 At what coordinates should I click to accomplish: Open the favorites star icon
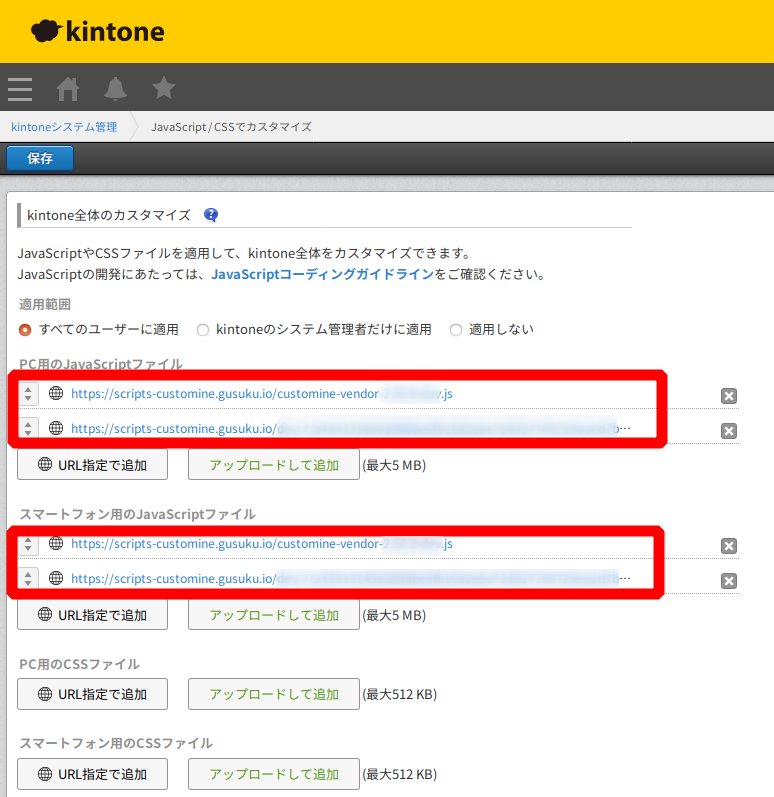tap(164, 88)
